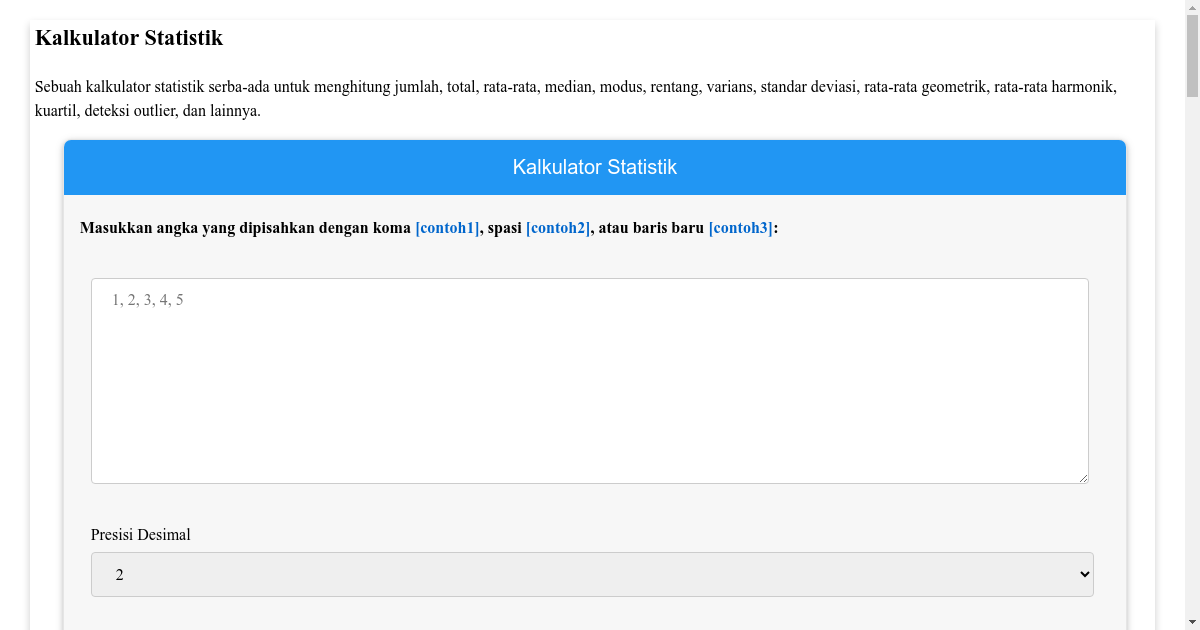Viewport: 1200px width, 630px height.
Task: Click the blue Kalkulator Statistik header bar
Action: (594, 167)
